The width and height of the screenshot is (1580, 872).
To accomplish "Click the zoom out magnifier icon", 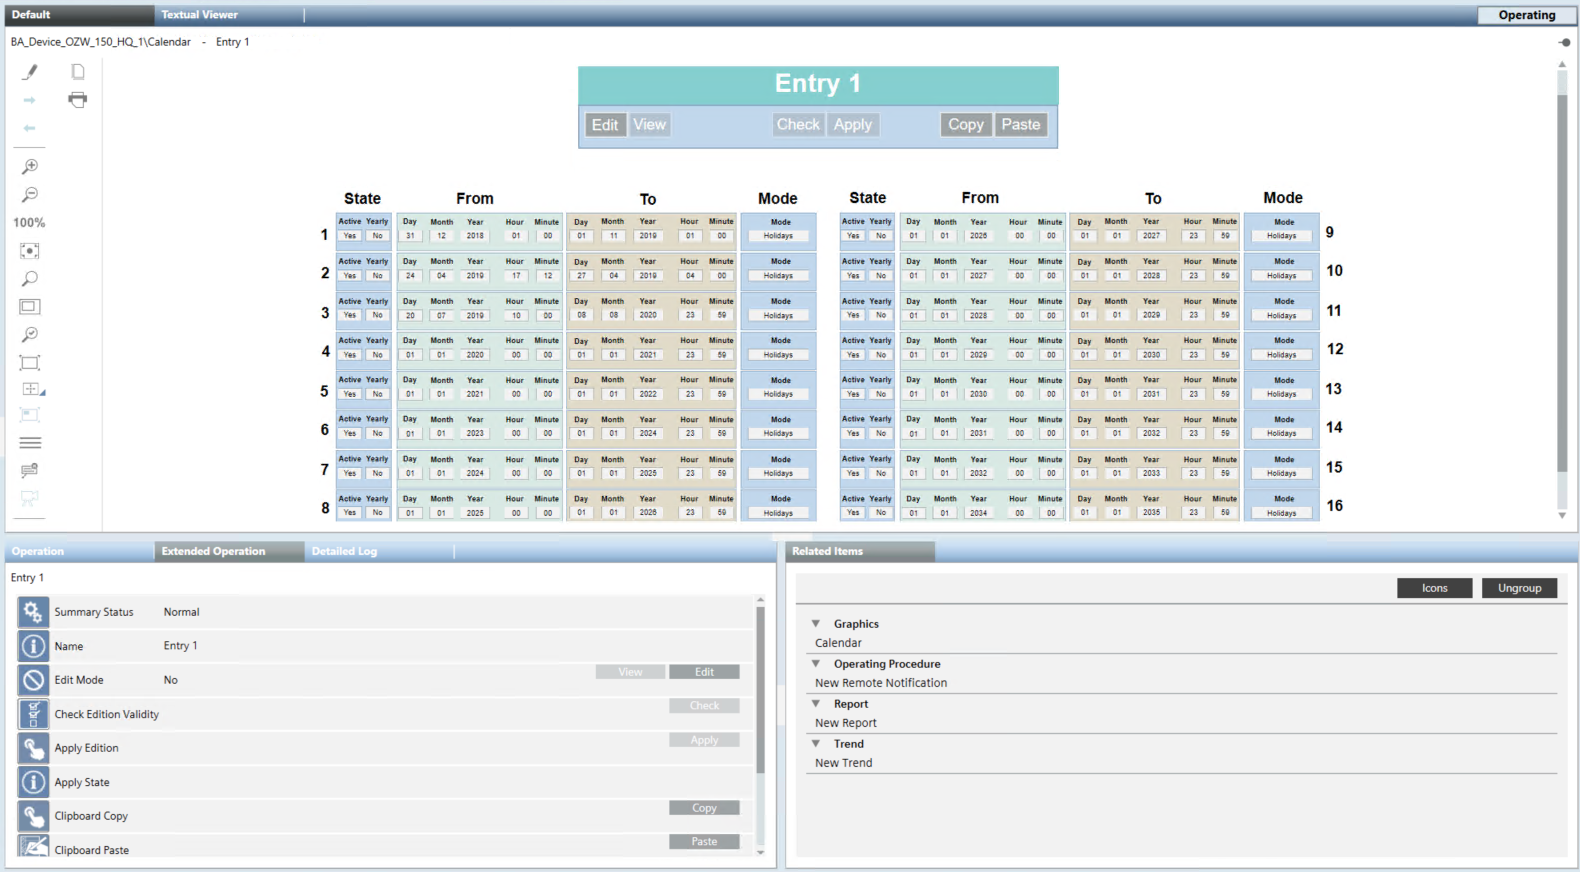I will pyautogui.click(x=30, y=195).
